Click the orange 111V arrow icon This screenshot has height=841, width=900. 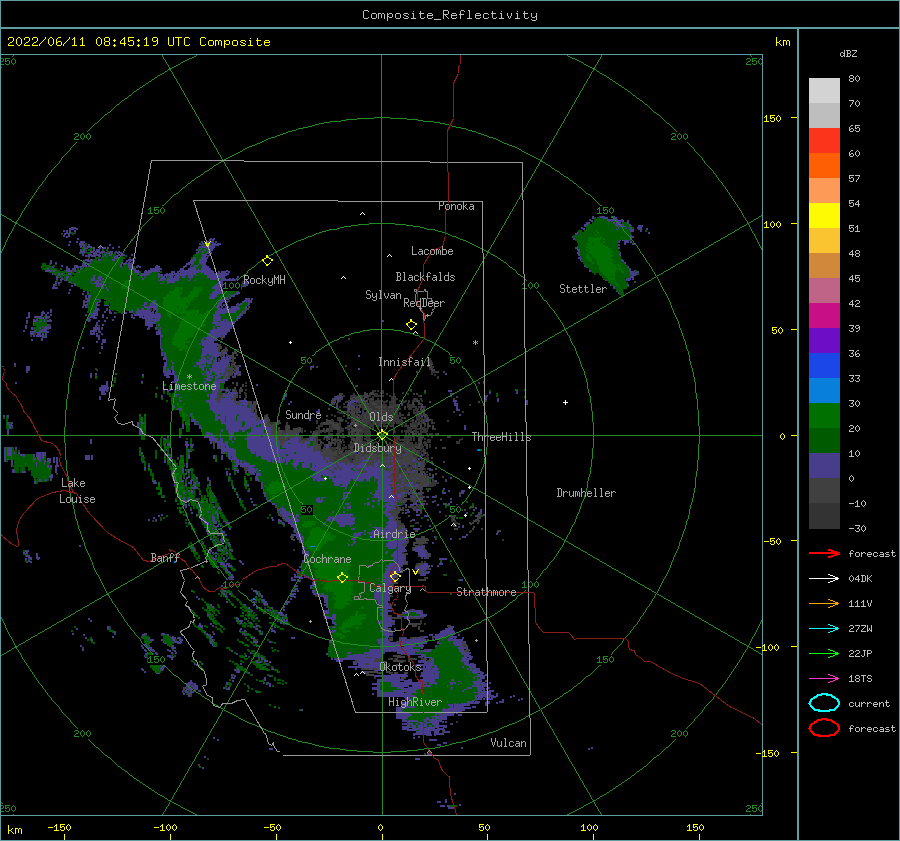point(824,603)
